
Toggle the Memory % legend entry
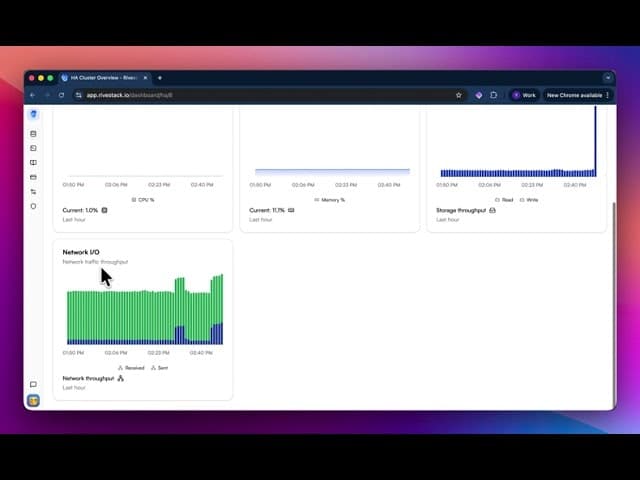330,200
